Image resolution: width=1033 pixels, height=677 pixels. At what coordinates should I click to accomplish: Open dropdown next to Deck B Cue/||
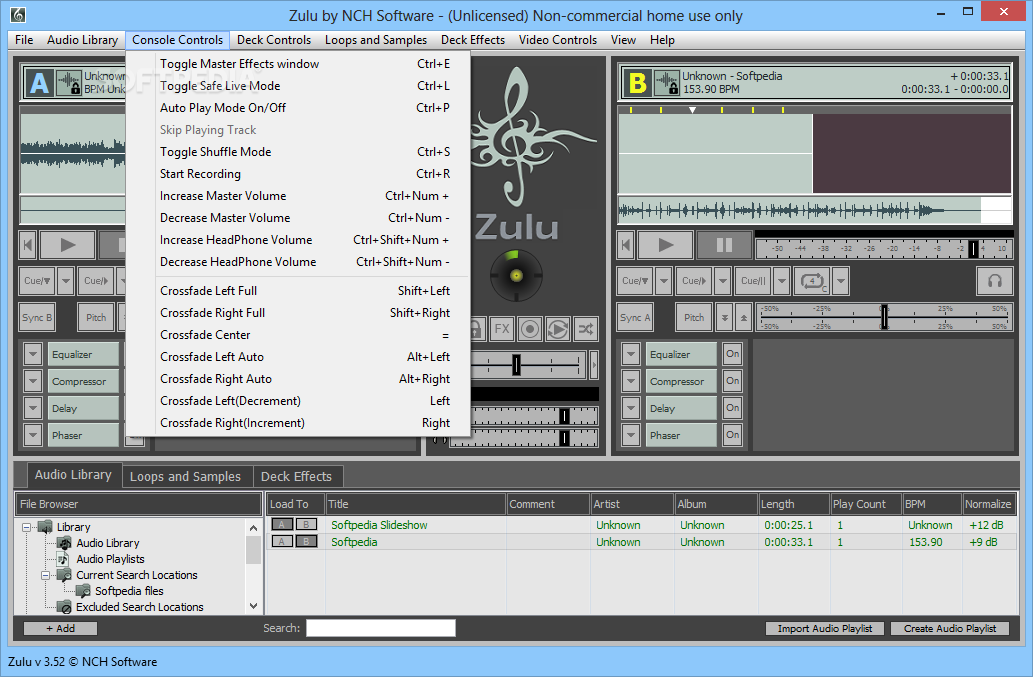point(782,281)
